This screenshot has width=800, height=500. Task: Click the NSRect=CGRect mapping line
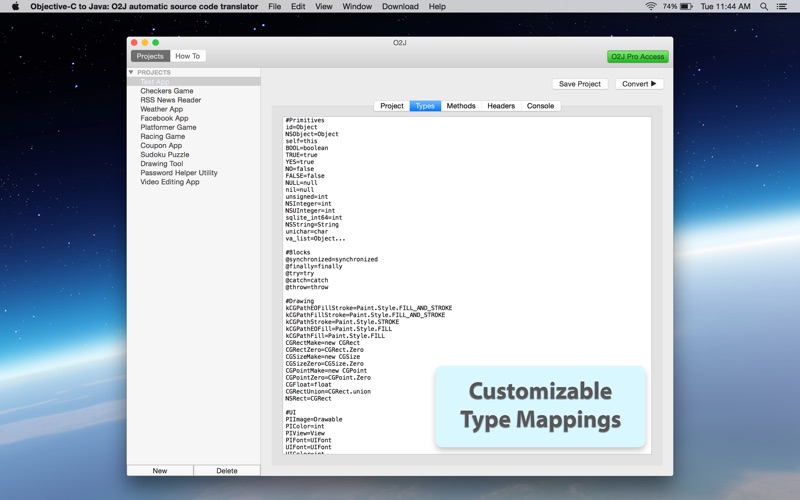click(308, 398)
